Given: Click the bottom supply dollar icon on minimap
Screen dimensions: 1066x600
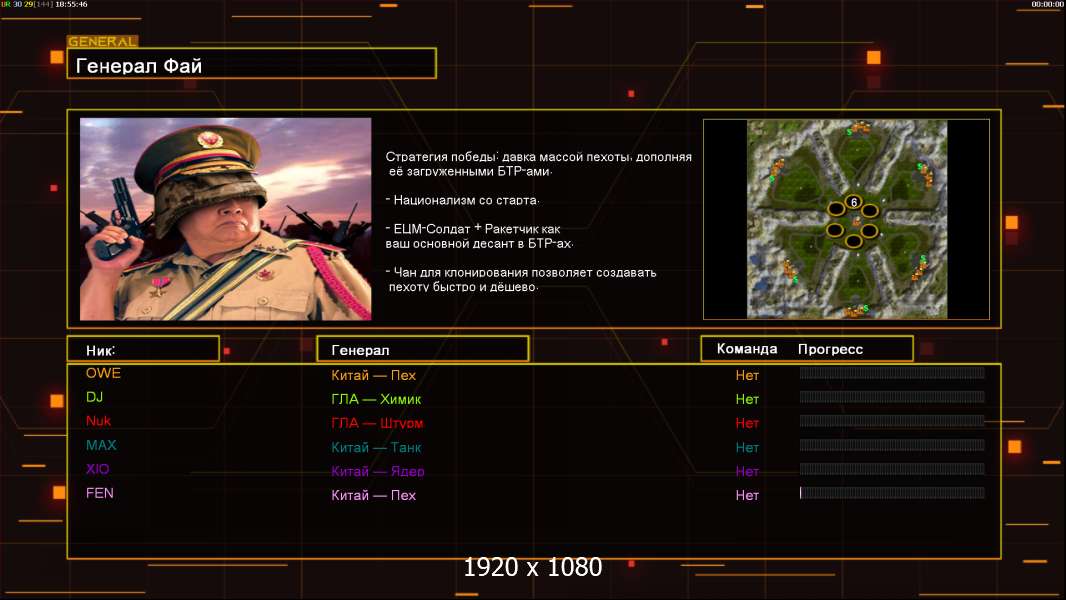Looking at the screenshot, I should 865,308.
